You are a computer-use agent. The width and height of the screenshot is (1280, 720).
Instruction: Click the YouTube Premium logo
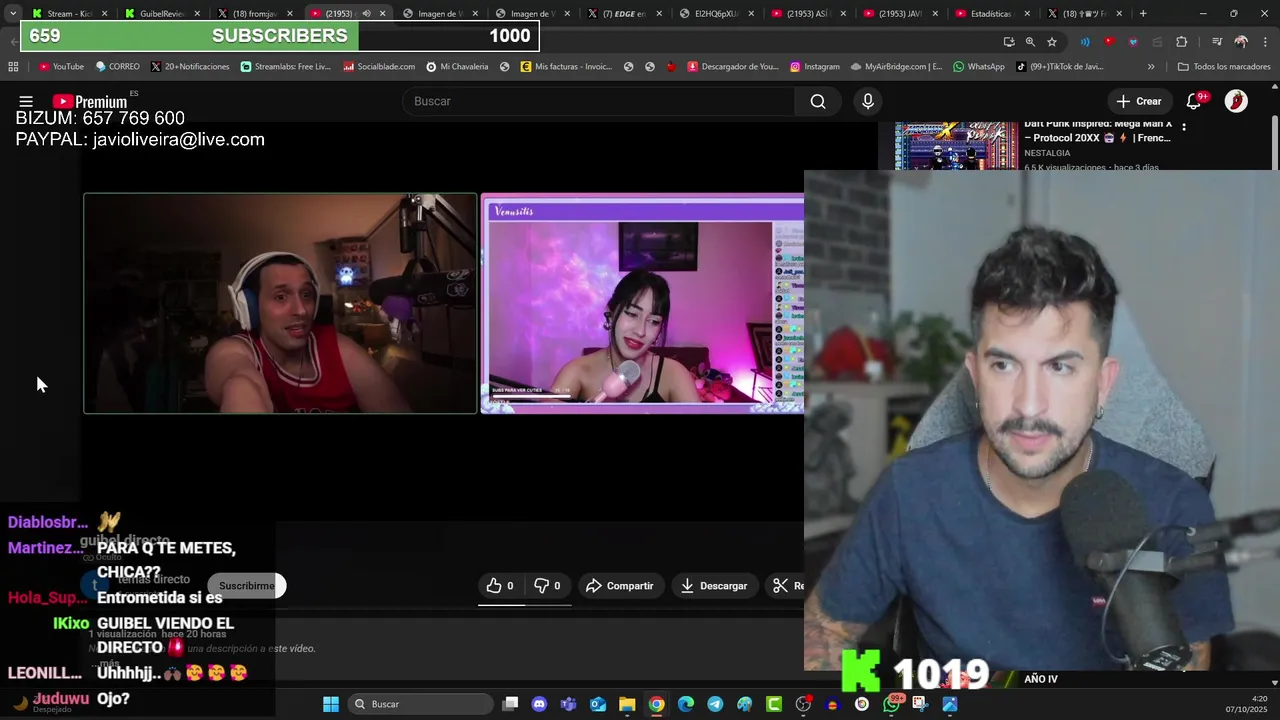(x=90, y=101)
